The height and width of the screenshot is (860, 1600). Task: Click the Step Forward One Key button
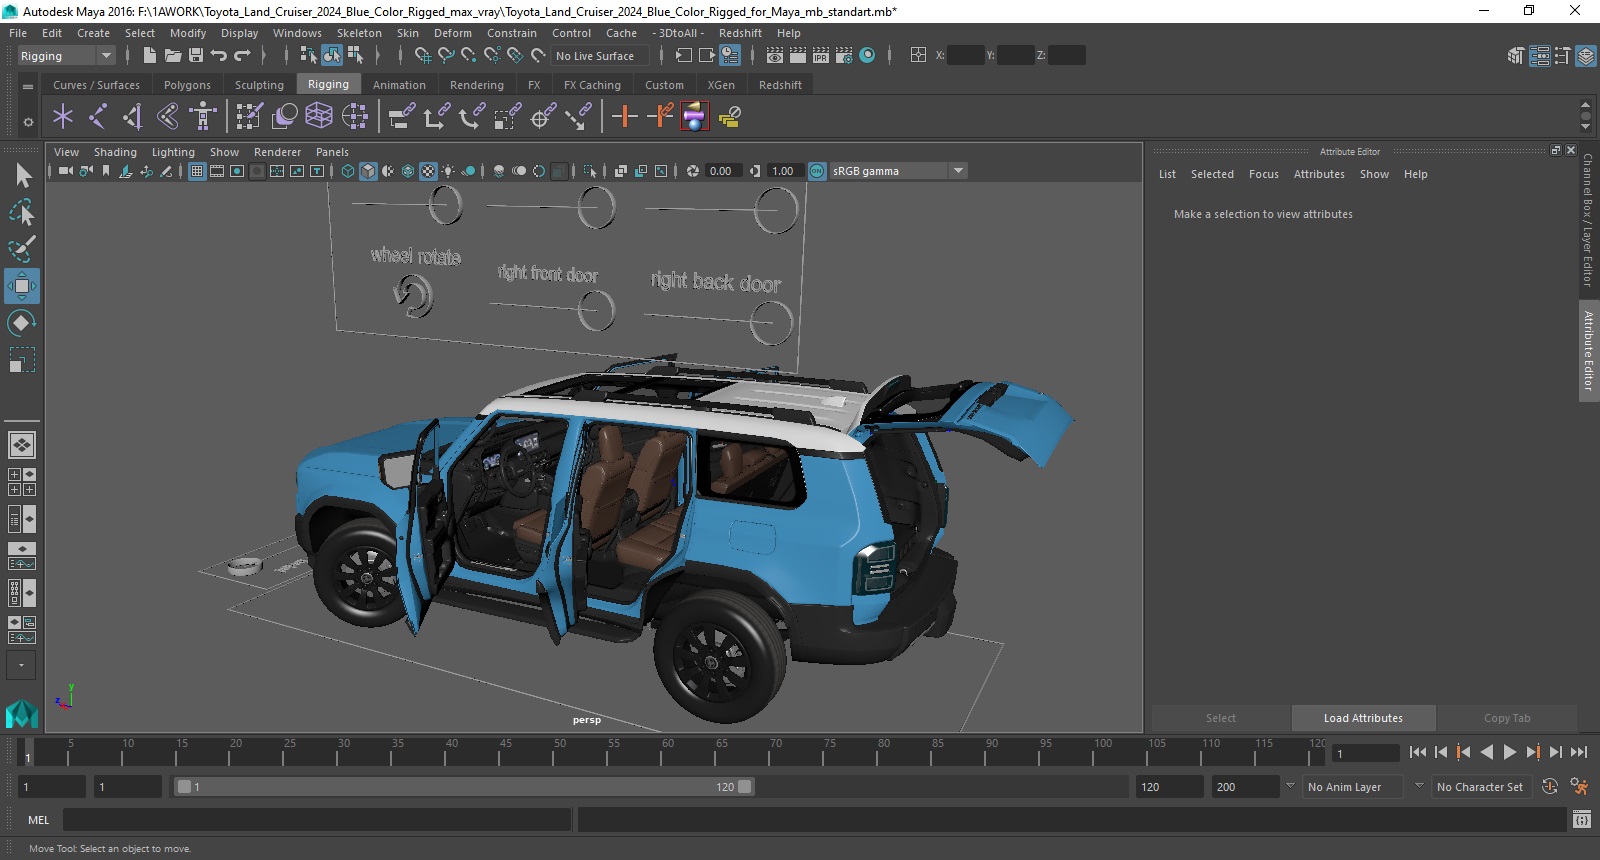click(x=1533, y=752)
